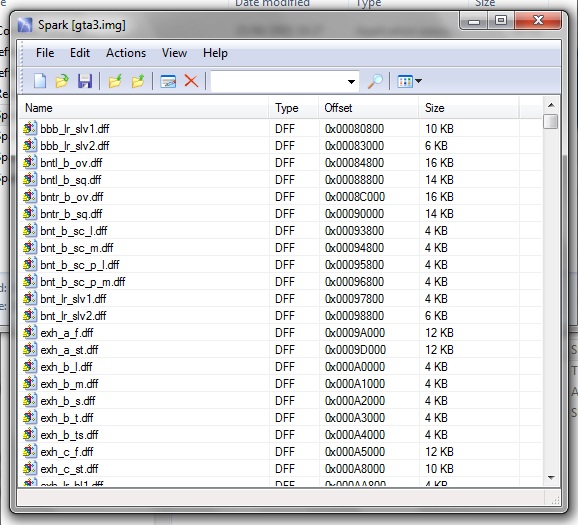Click offset value 0x0009D000
The height and width of the screenshot is (525, 578).
click(x=355, y=350)
